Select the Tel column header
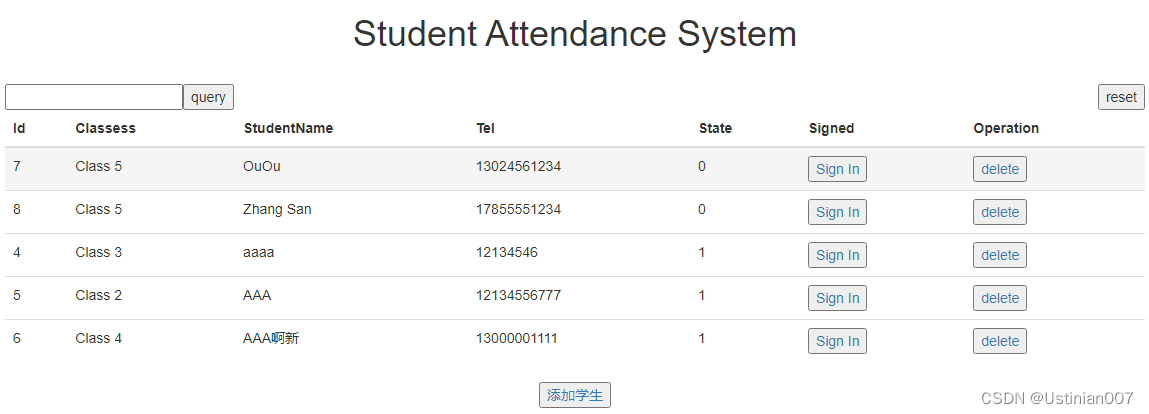This screenshot has height=414, width=1149. (x=485, y=128)
